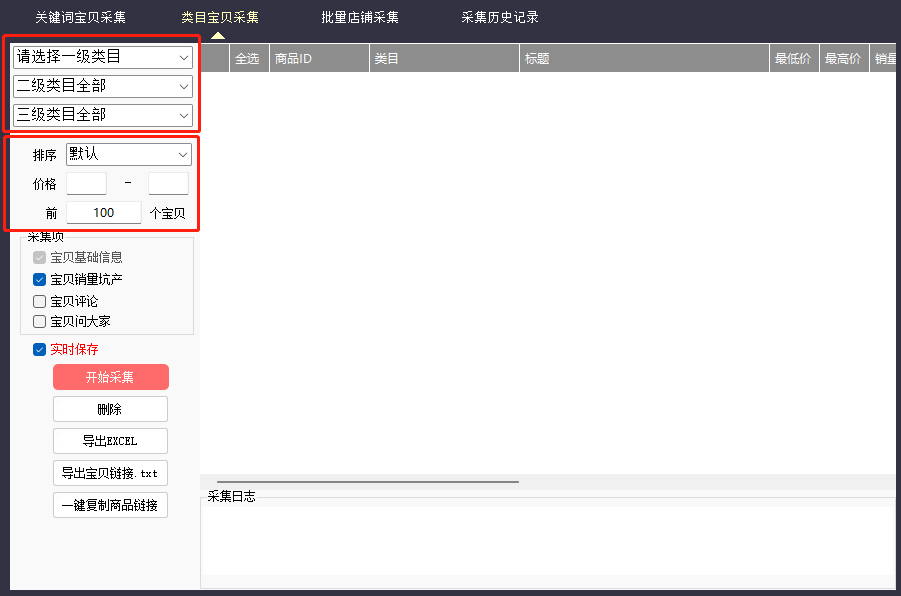
Task: Disable the 实时保存 checkbox
Action: [x=39, y=349]
